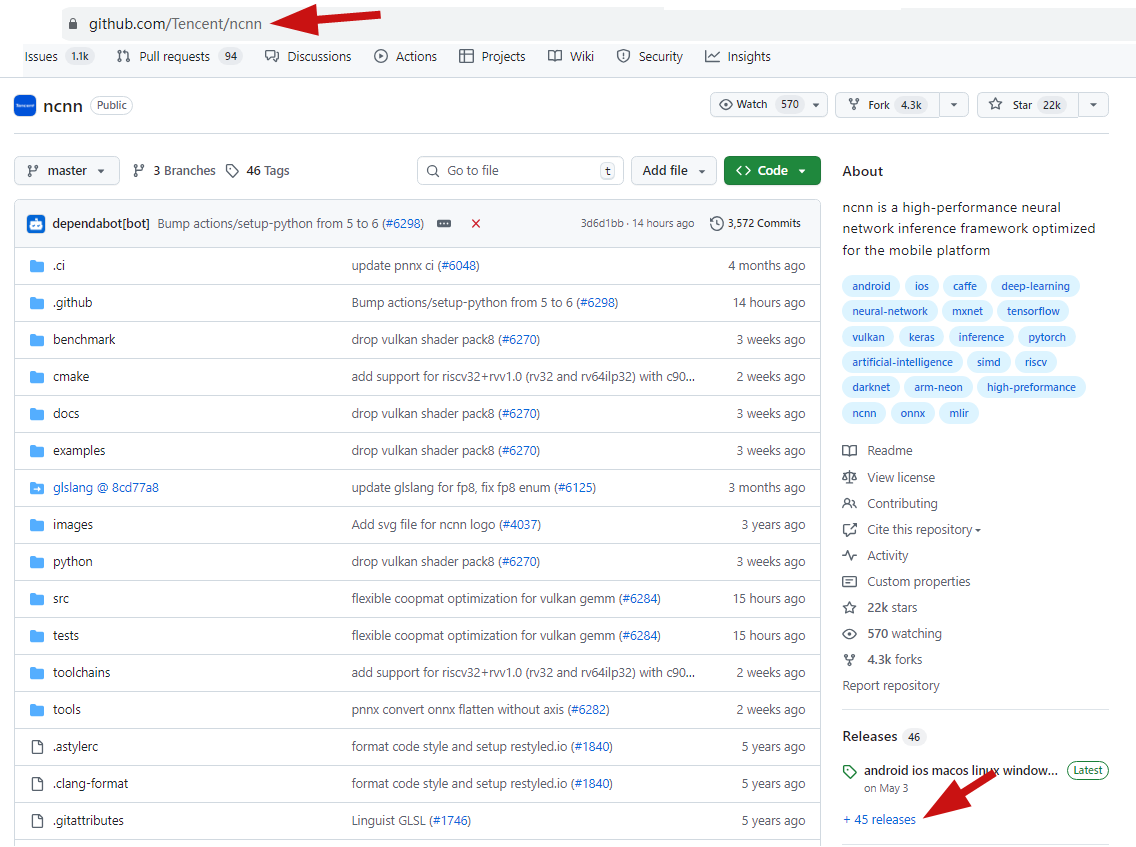The height and width of the screenshot is (847, 1136).
Task: Open the Security tab
Action: click(650, 57)
